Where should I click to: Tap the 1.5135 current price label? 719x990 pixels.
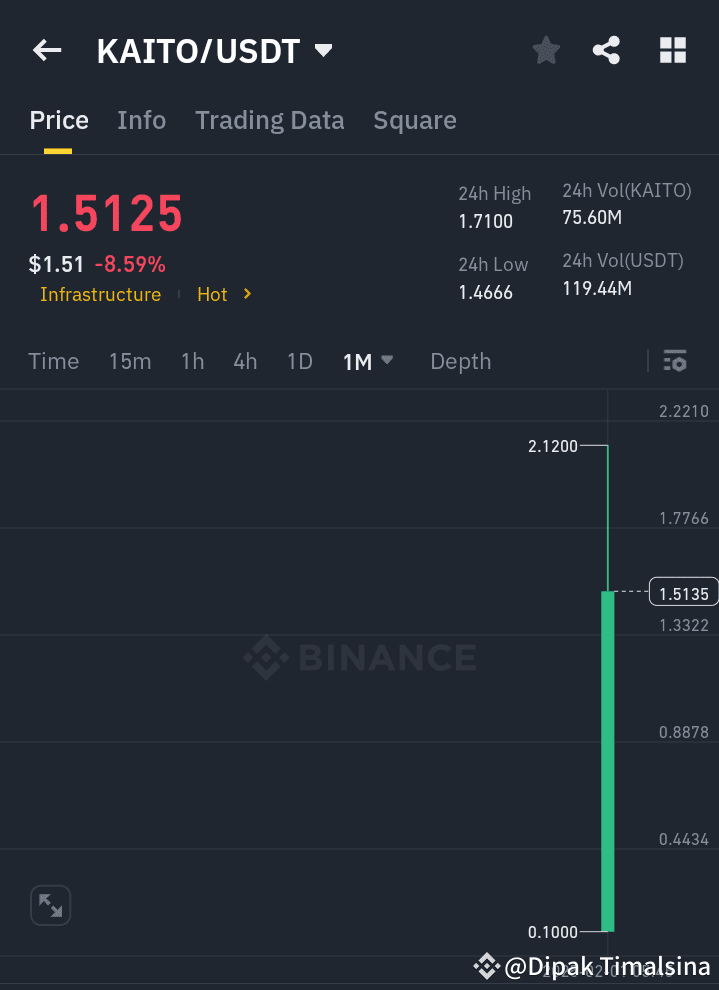point(683,591)
